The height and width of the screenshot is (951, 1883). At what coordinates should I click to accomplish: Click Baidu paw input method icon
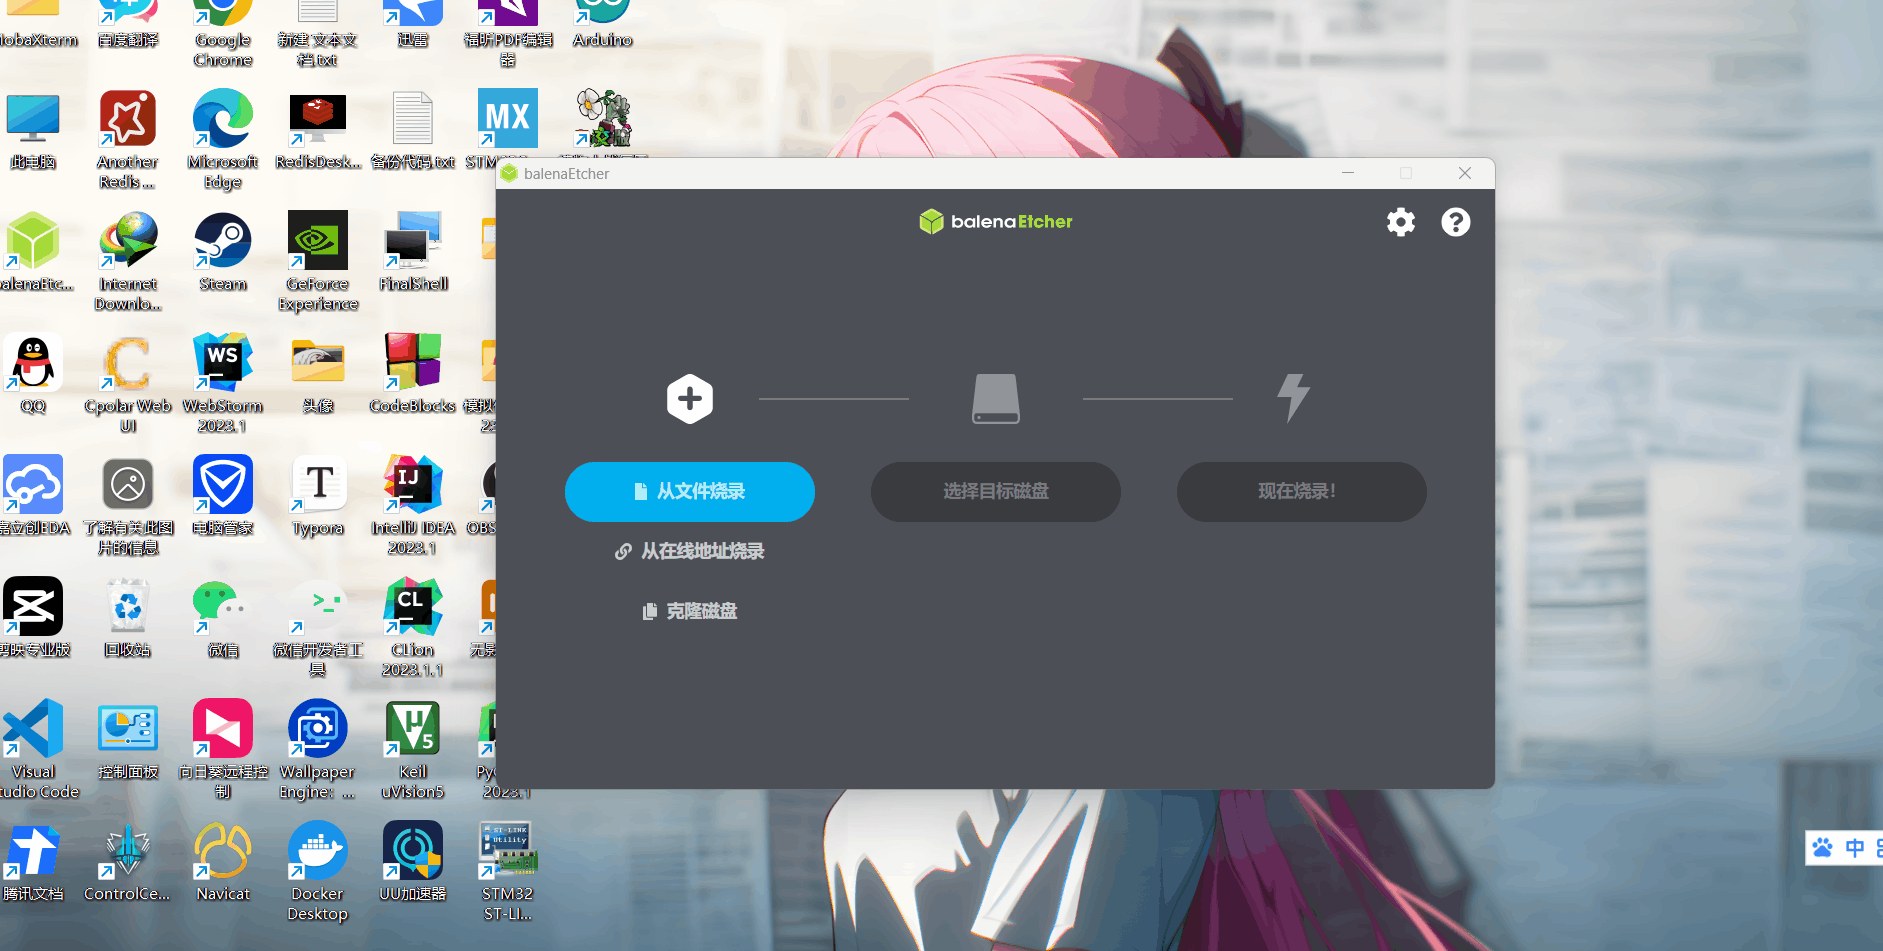point(1823,848)
